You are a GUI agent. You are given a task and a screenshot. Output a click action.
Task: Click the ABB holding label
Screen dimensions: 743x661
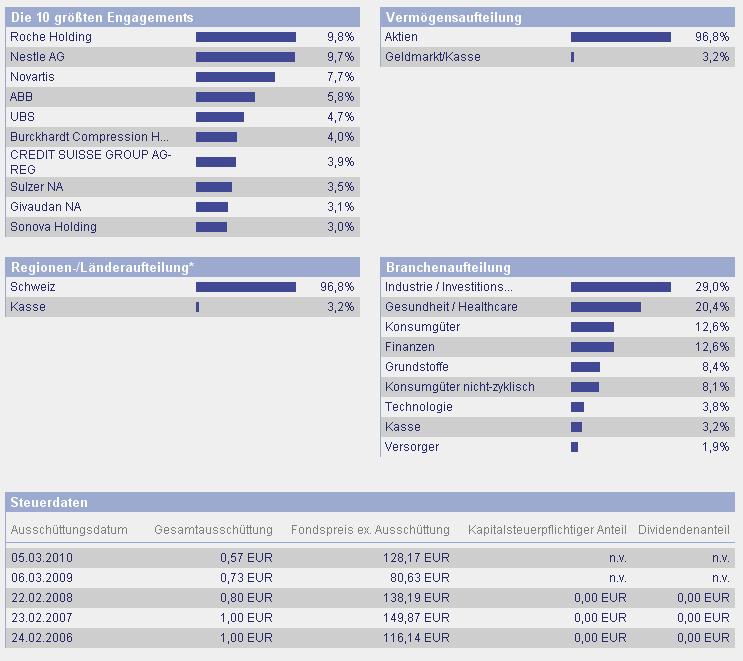tap(21, 97)
